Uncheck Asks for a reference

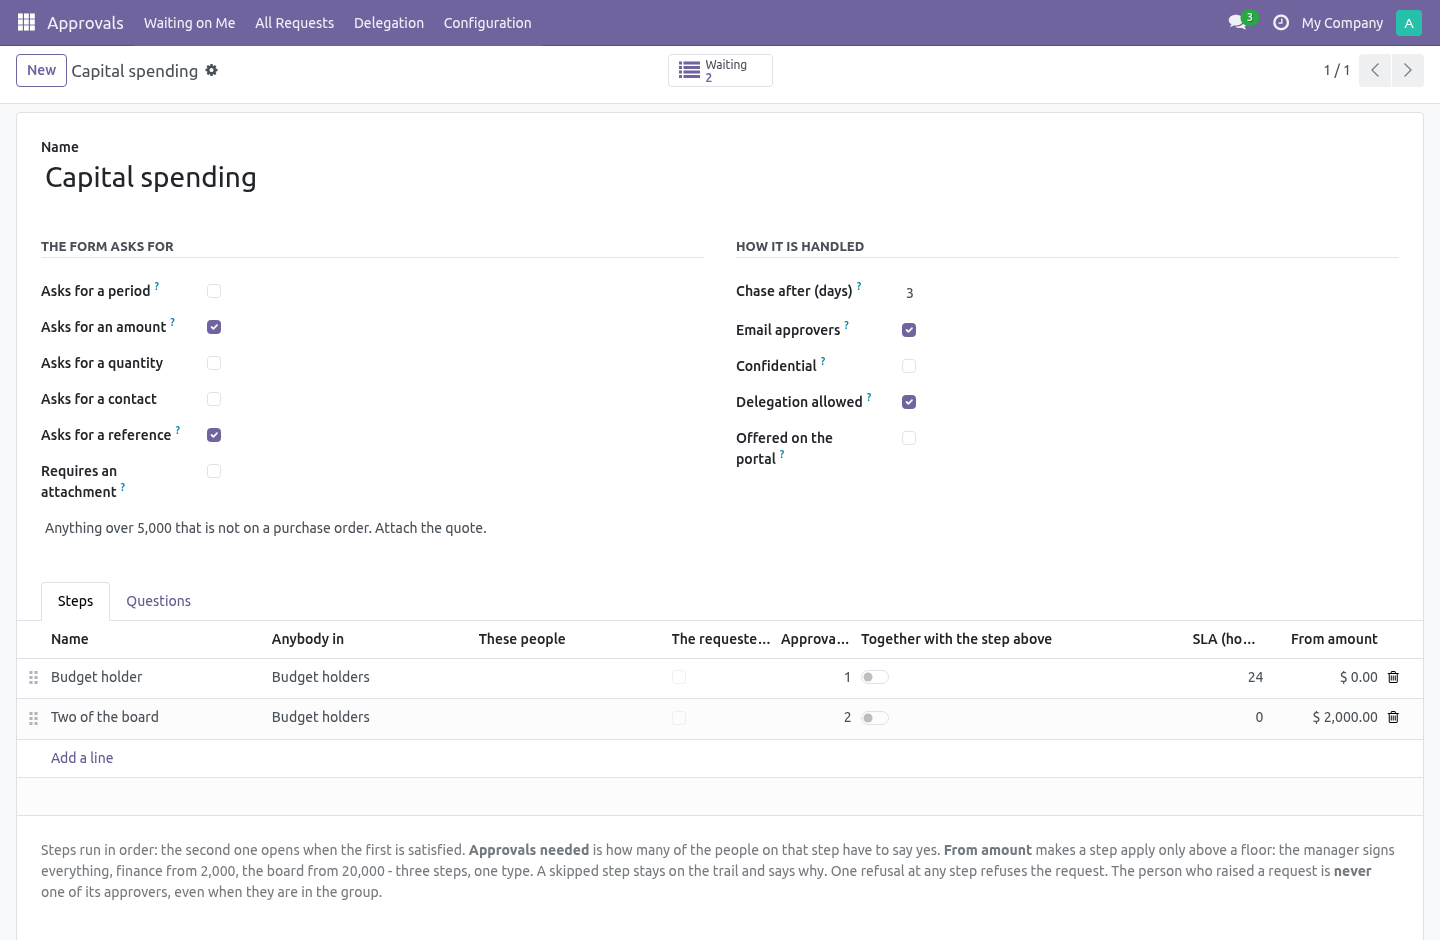[x=214, y=435]
